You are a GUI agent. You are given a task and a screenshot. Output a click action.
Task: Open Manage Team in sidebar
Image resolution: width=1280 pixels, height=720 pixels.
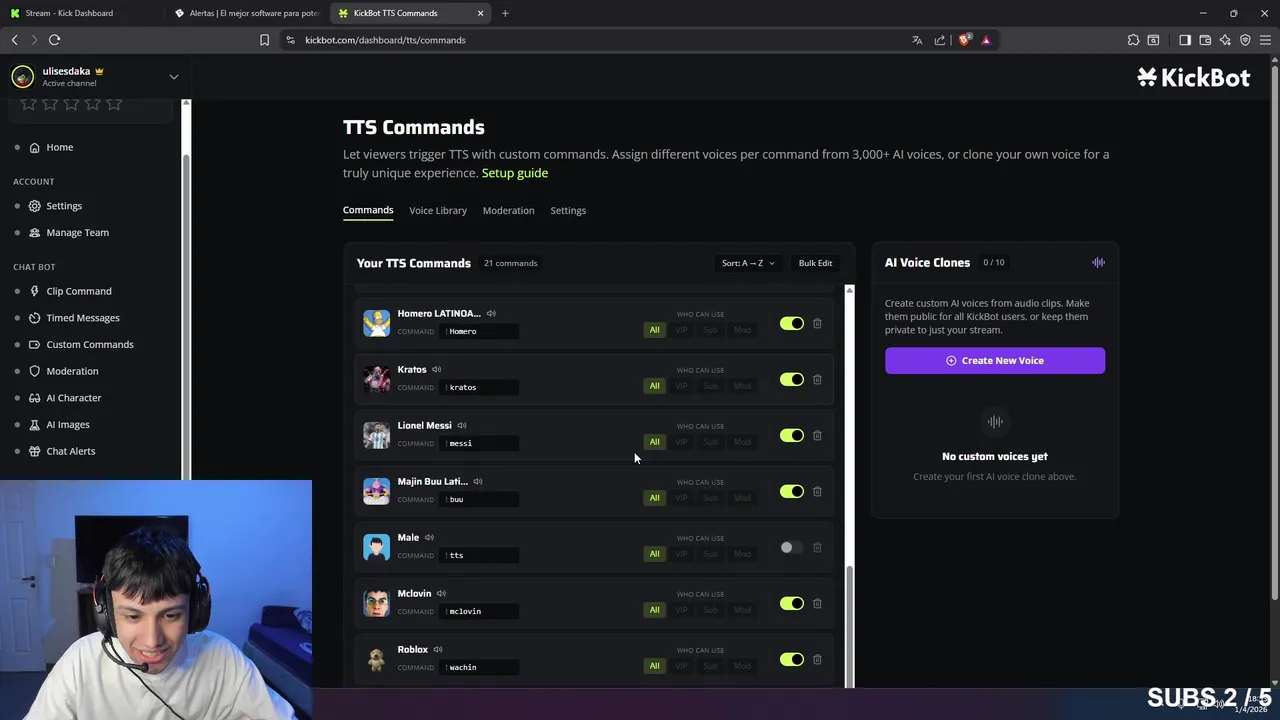pyautogui.click(x=77, y=233)
